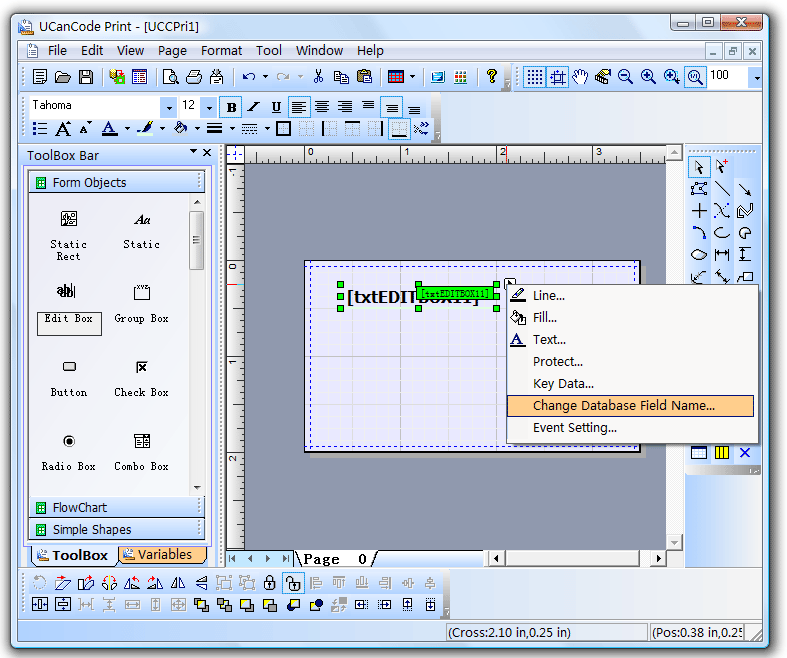Image resolution: width=787 pixels, height=658 pixels.
Task: Toggle Align Right text alignment
Action: coord(345,107)
